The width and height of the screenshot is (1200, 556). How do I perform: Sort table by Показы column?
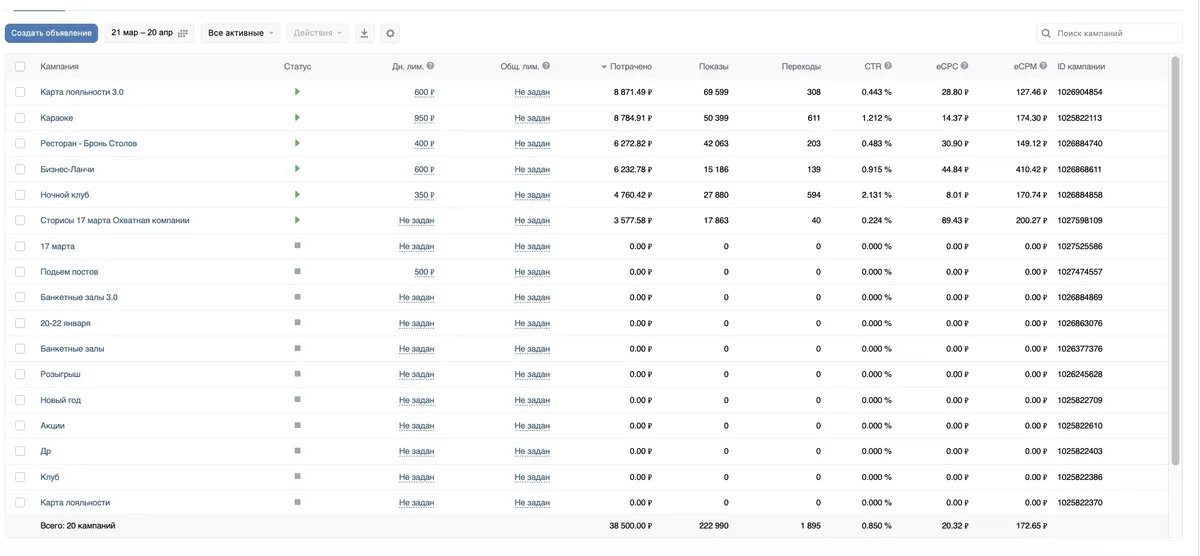pos(714,66)
